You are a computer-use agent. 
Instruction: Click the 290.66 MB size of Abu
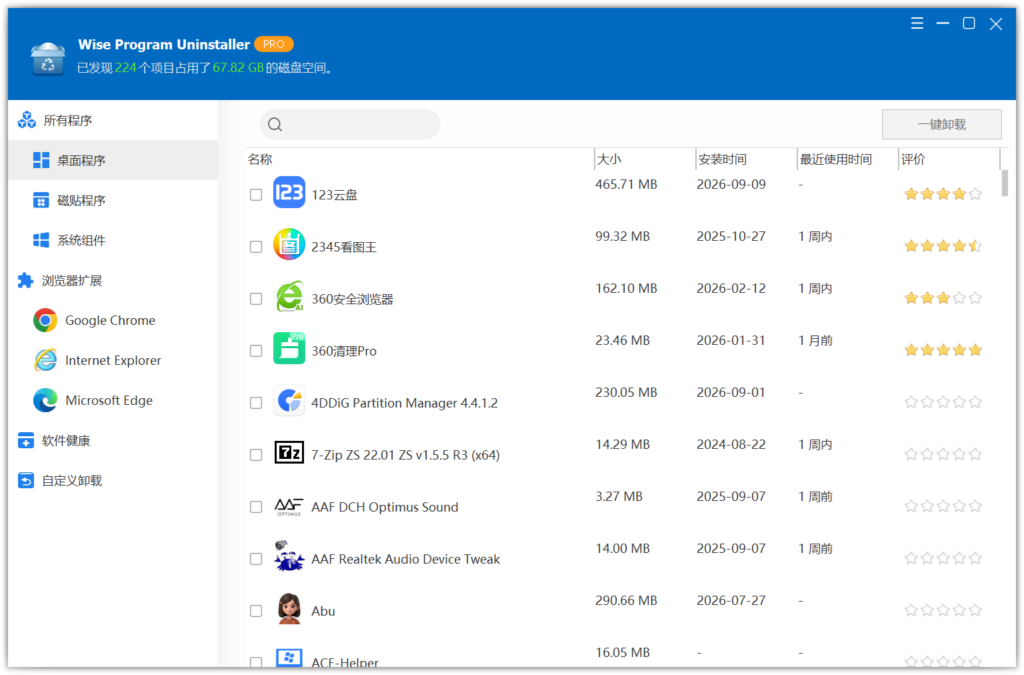pyautogui.click(x=626, y=601)
